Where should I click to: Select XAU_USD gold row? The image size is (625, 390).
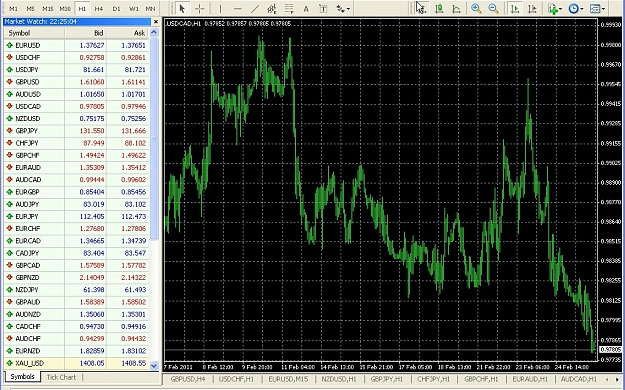click(77, 363)
